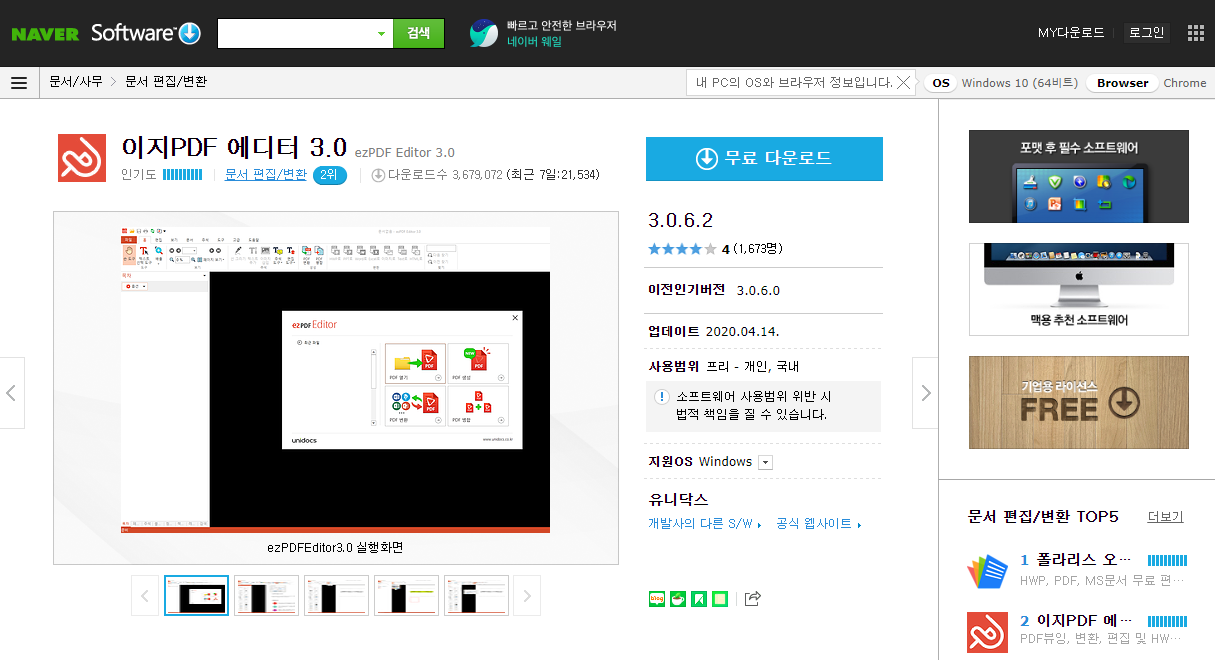This screenshot has height=660, width=1215.
Task: Share to Naver memo square icon
Action: pos(720,599)
